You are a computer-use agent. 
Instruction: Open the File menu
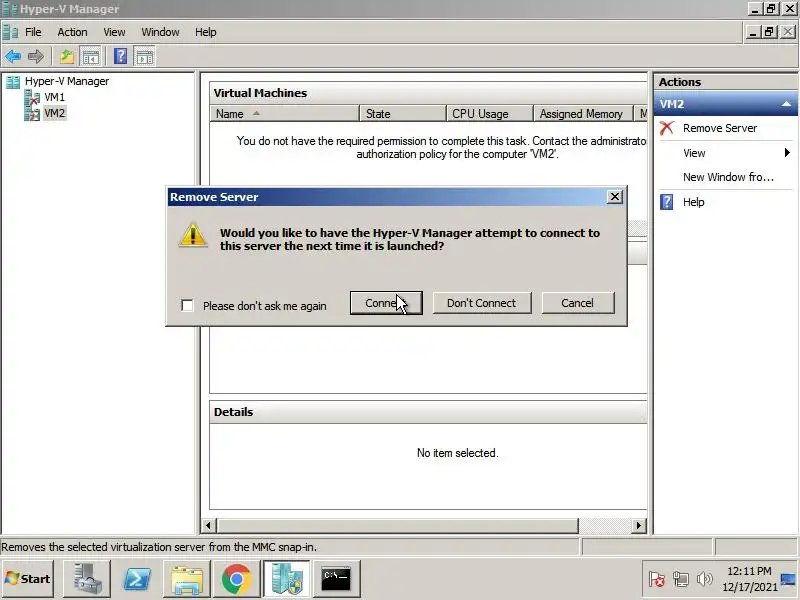pyautogui.click(x=33, y=32)
